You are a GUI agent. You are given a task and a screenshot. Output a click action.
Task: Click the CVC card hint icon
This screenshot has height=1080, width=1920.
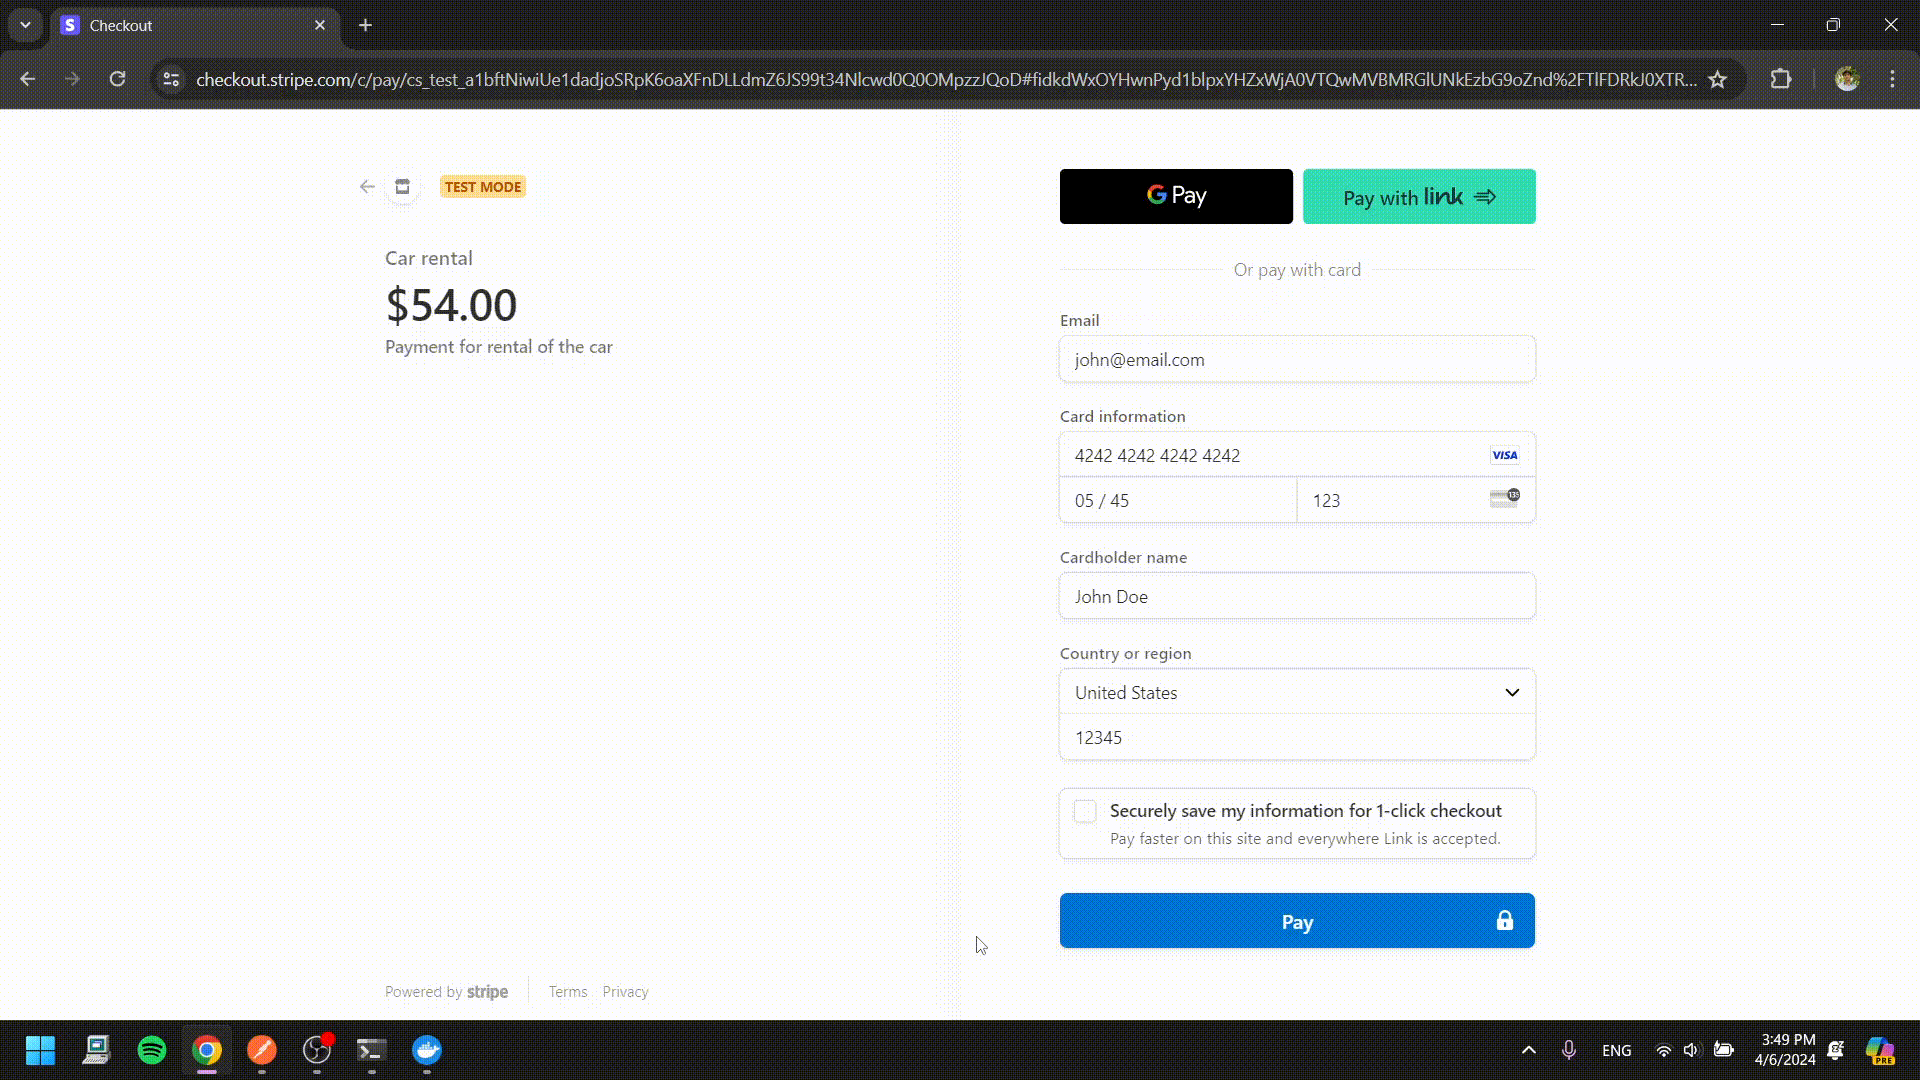pyautogui.click(x=1504, y=498)
